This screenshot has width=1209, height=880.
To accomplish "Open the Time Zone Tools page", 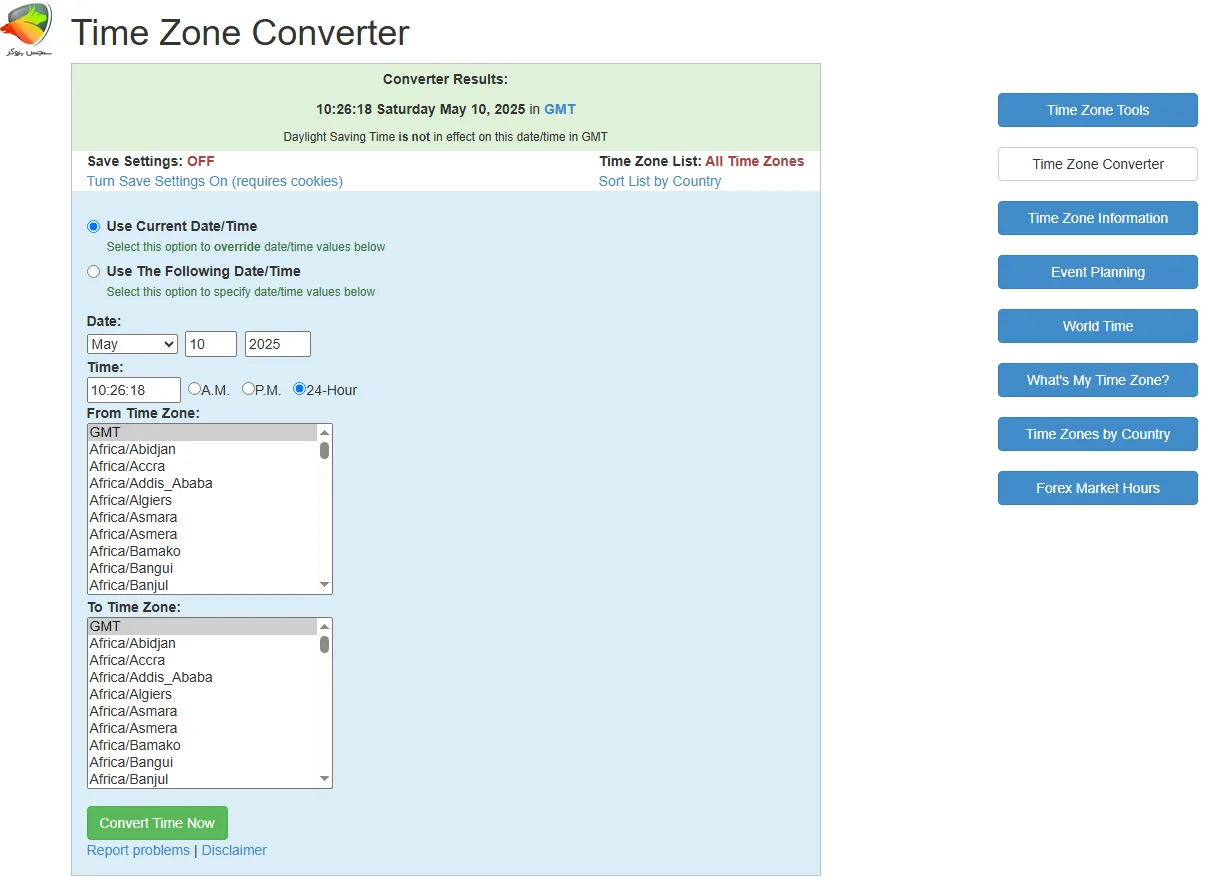I will coord(1097,110).
